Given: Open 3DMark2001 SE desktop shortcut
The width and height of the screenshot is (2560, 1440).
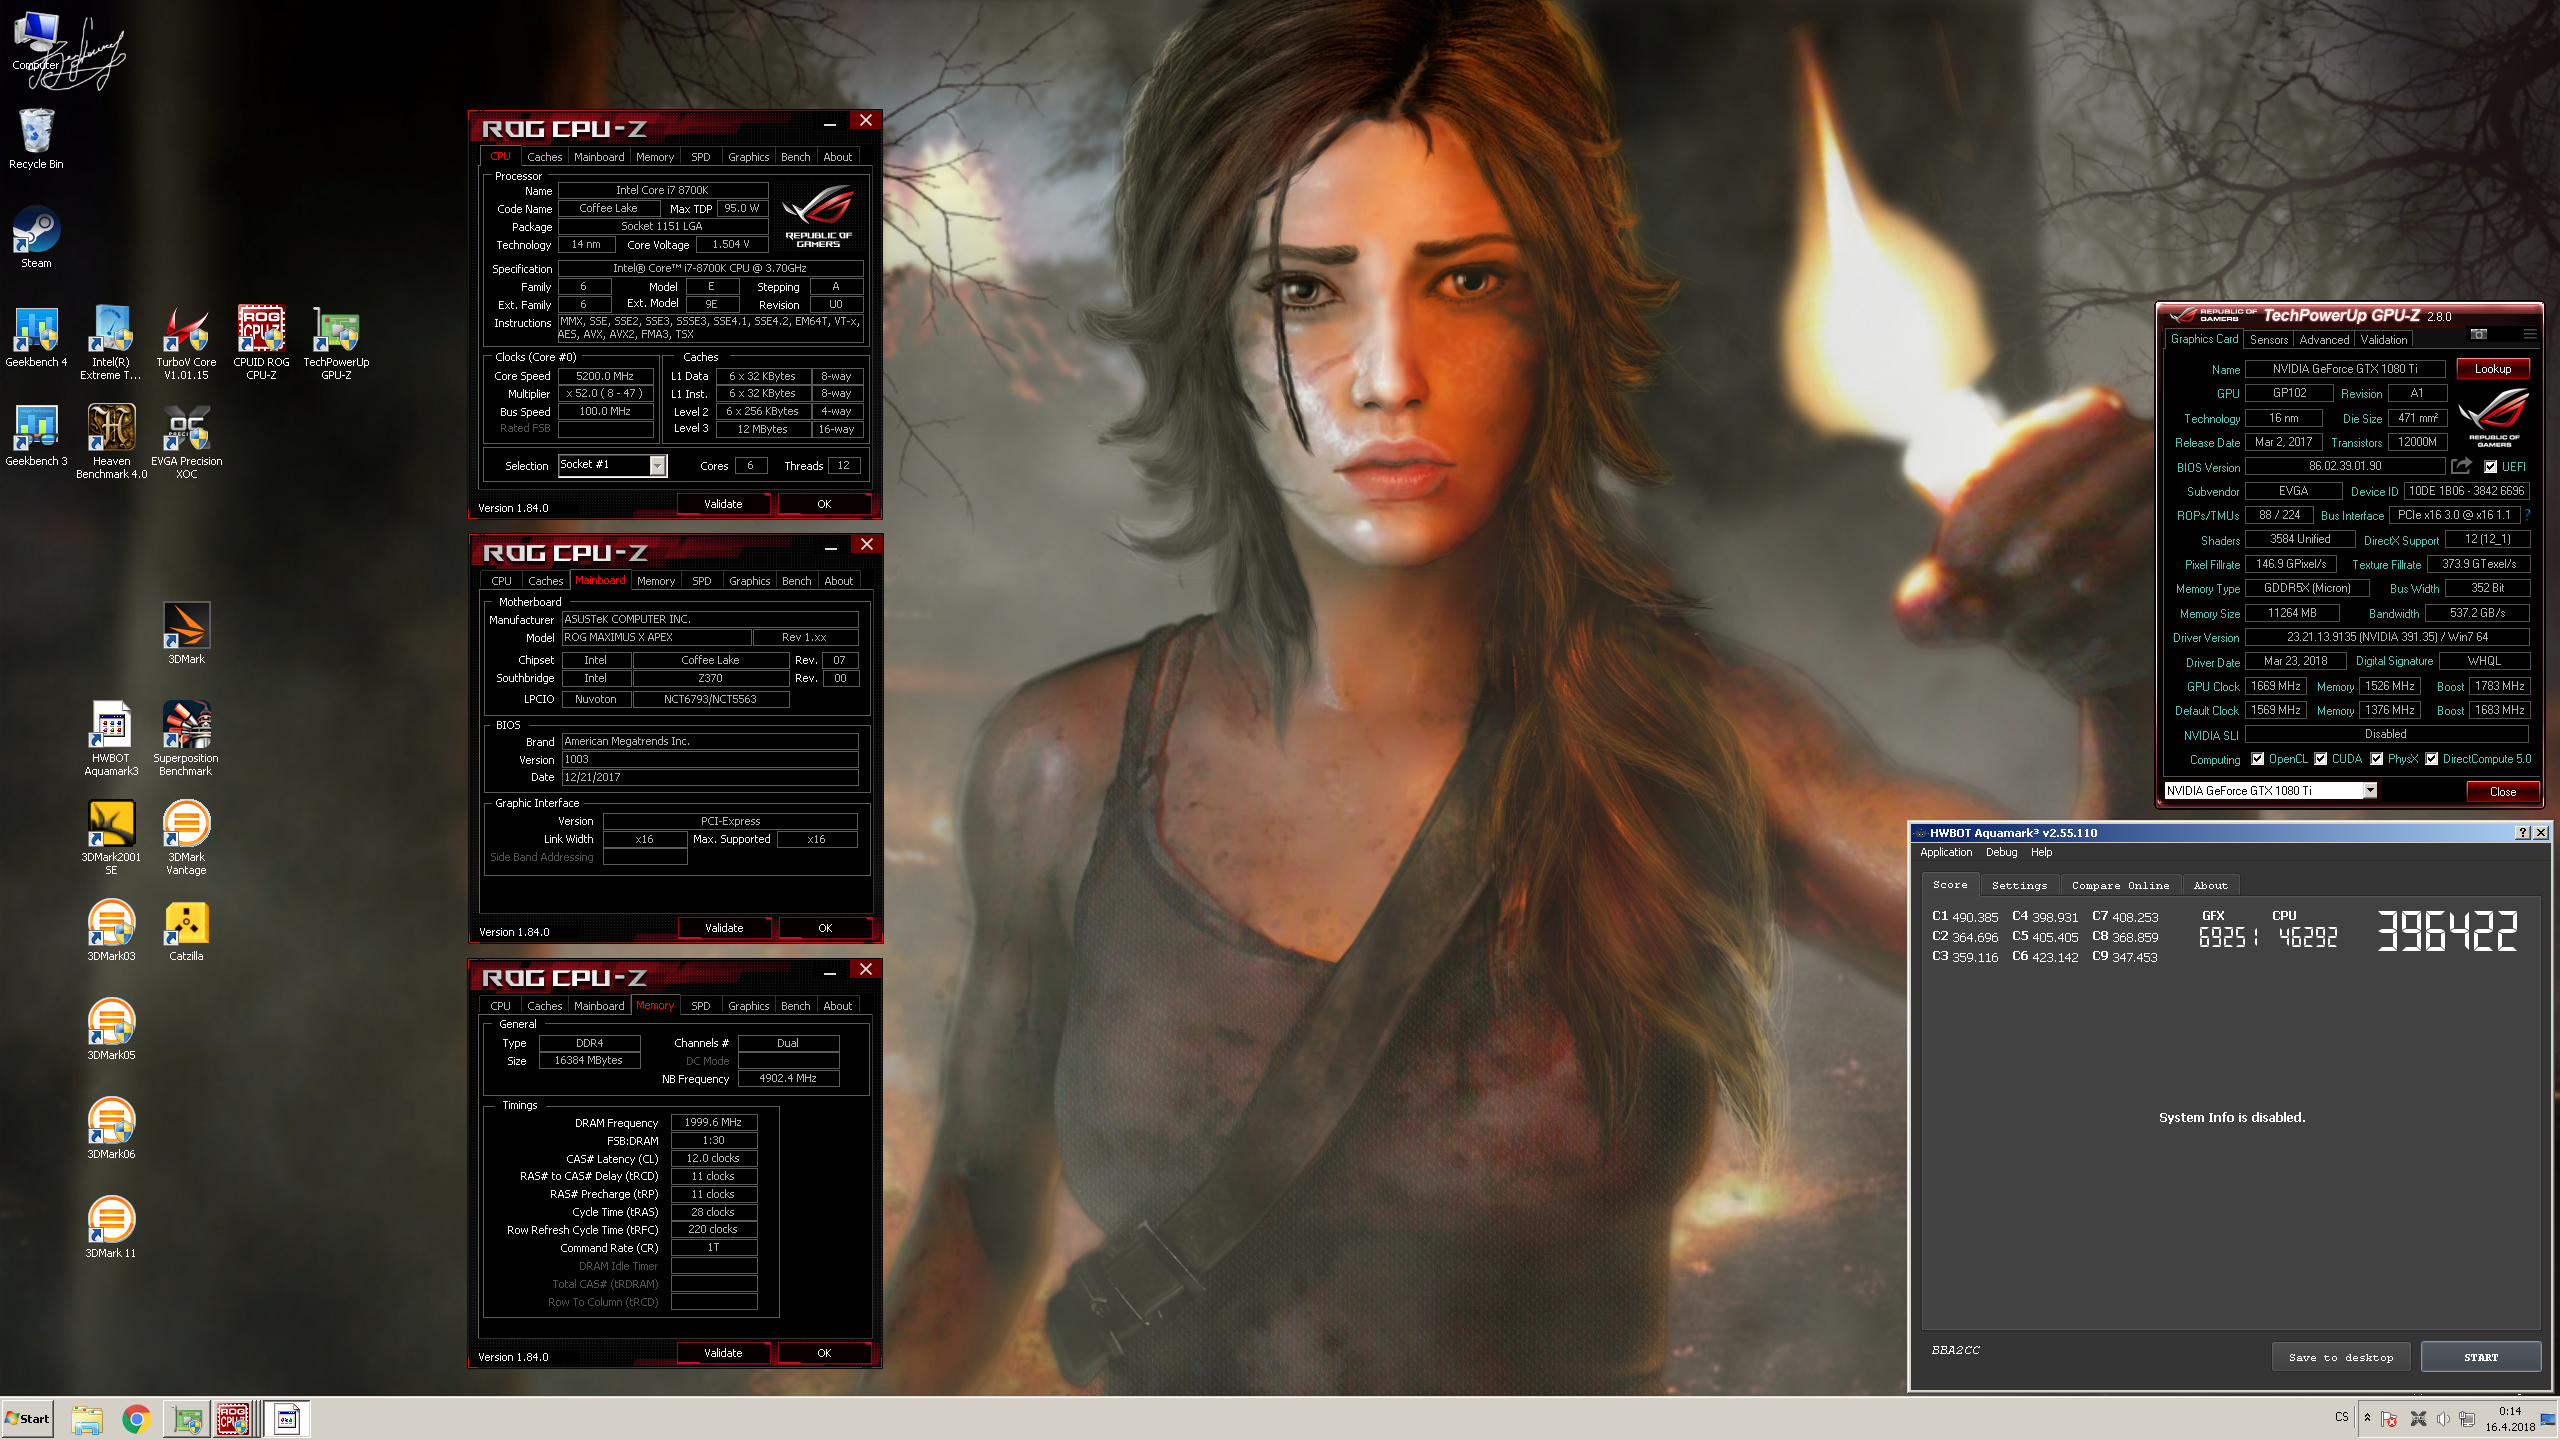Looking at the screenshot, I should tap(111, 838).
